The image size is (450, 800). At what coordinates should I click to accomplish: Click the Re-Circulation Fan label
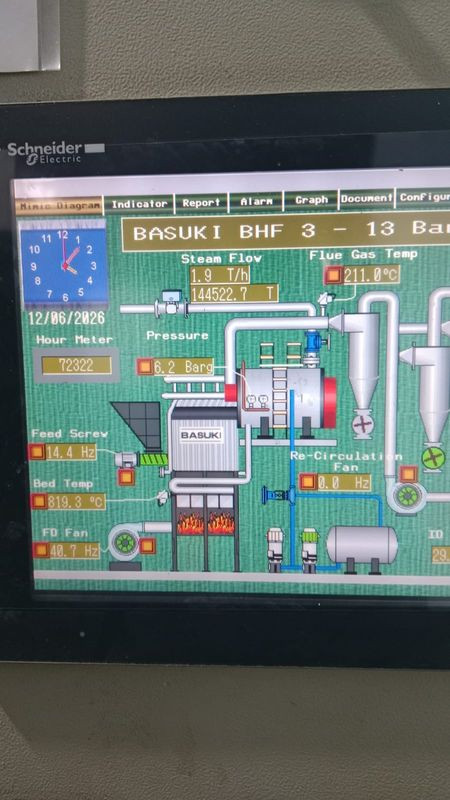346,461
